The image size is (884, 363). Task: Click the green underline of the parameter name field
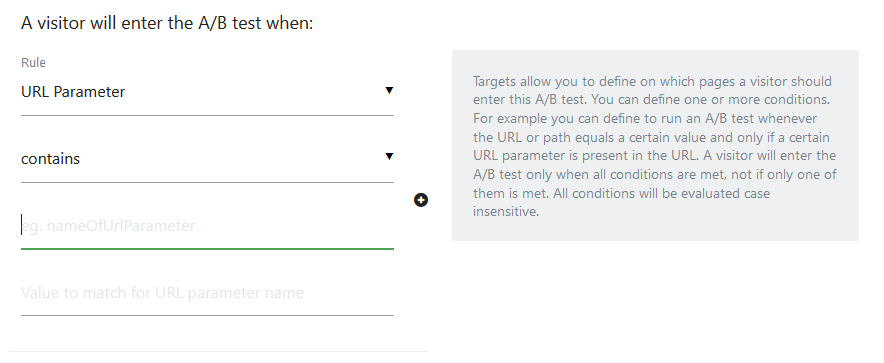coord(207,248)
